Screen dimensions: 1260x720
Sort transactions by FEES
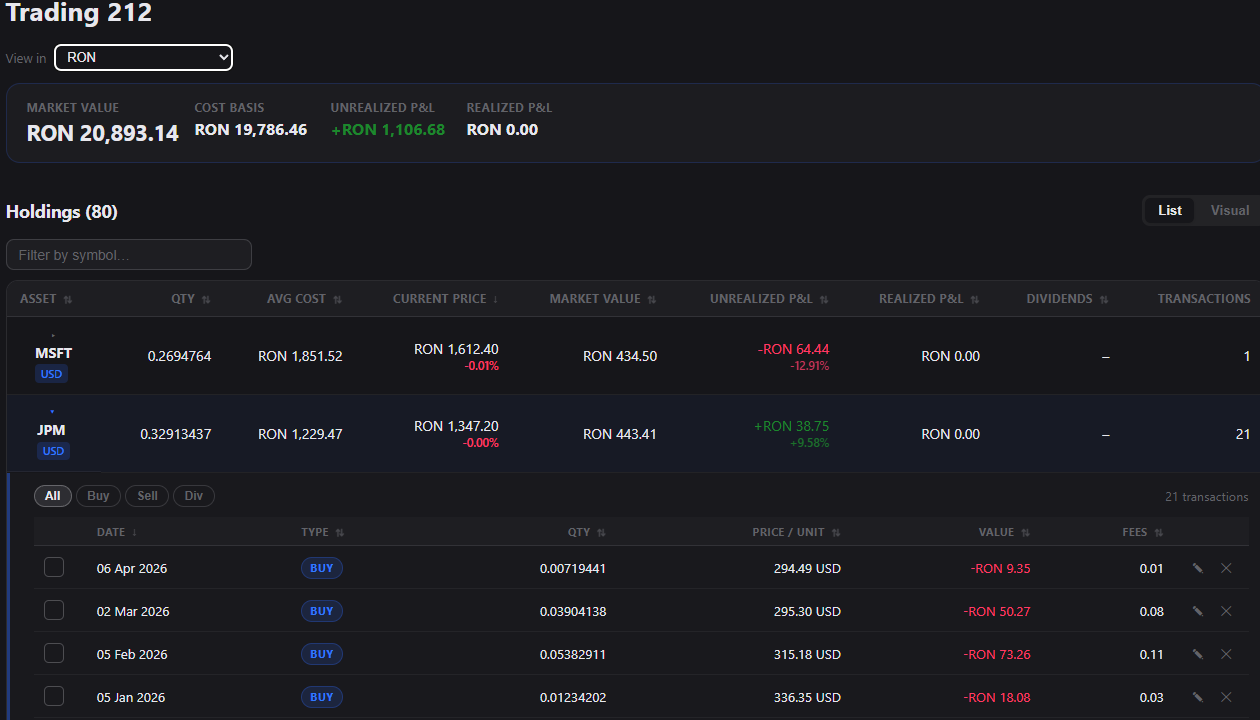click(x=1143, y=532)
